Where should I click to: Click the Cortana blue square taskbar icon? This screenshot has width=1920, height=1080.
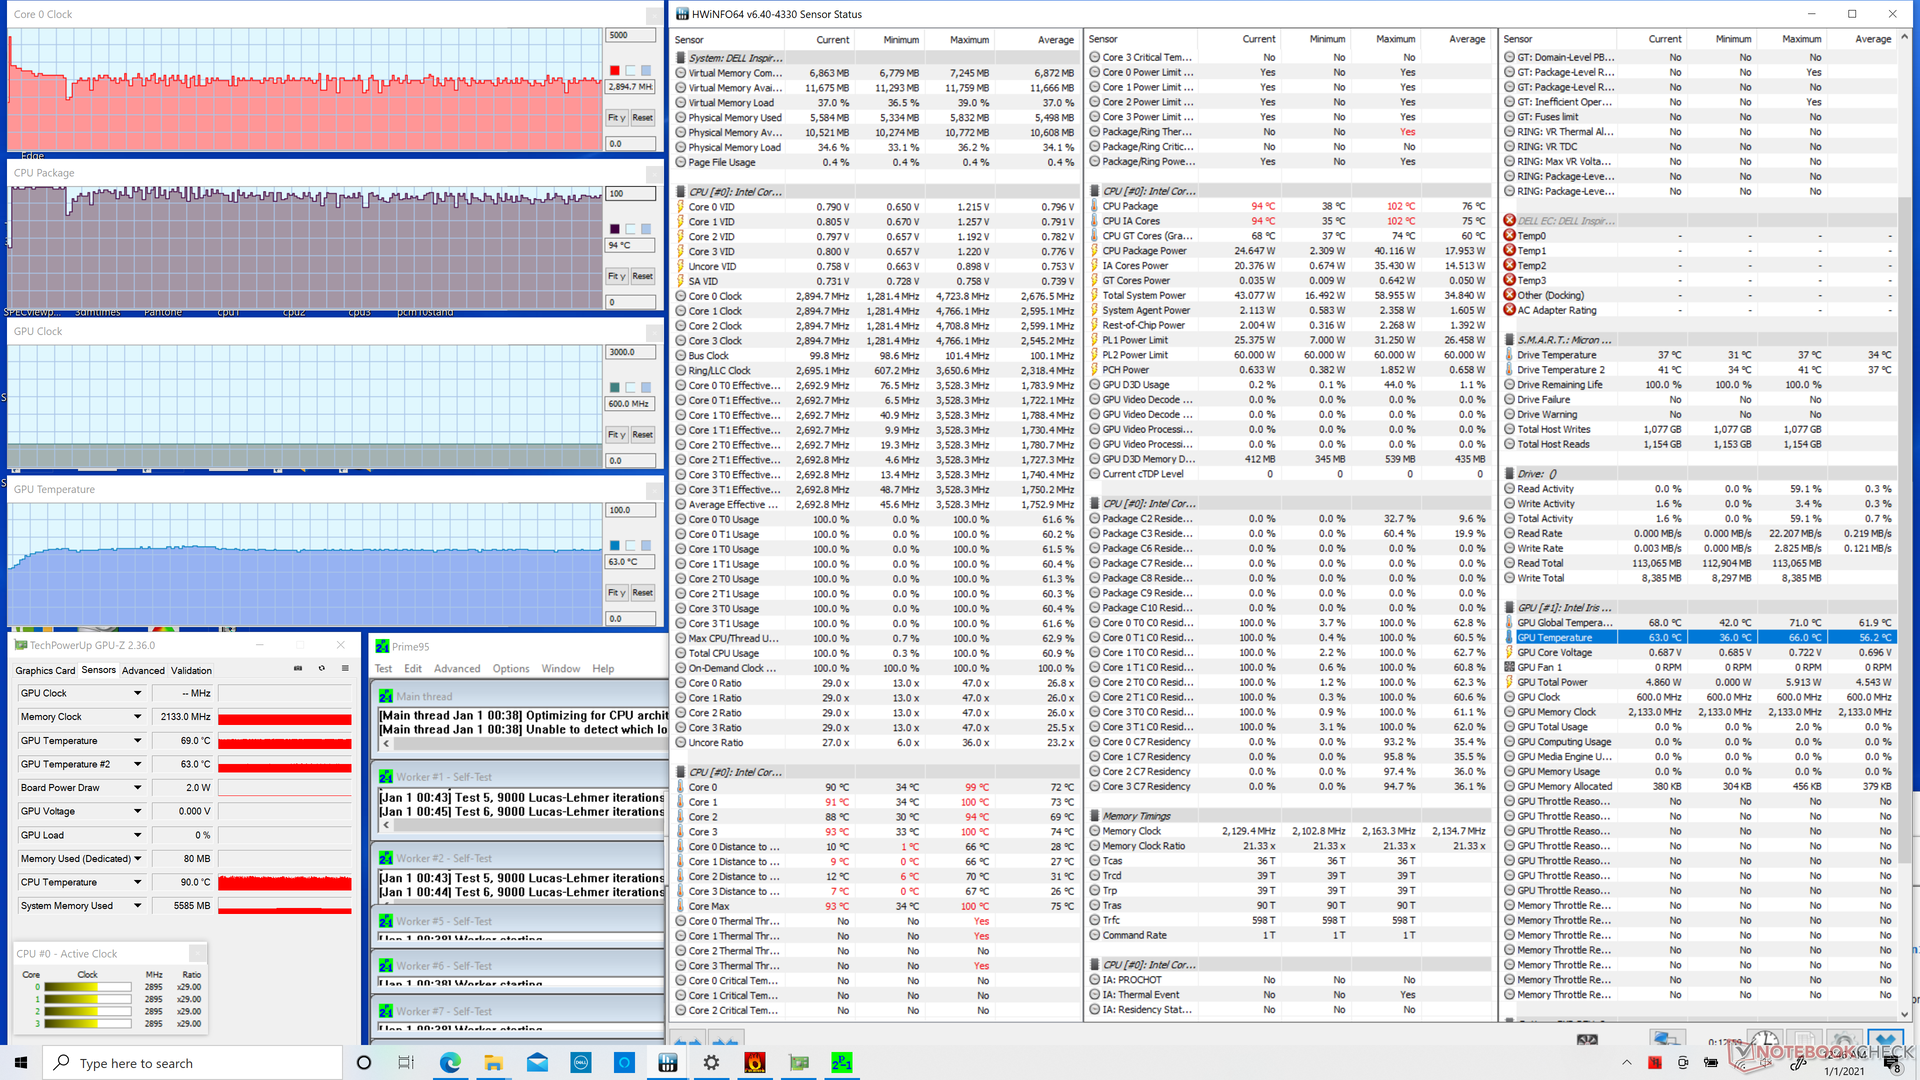click(624, 1063)
